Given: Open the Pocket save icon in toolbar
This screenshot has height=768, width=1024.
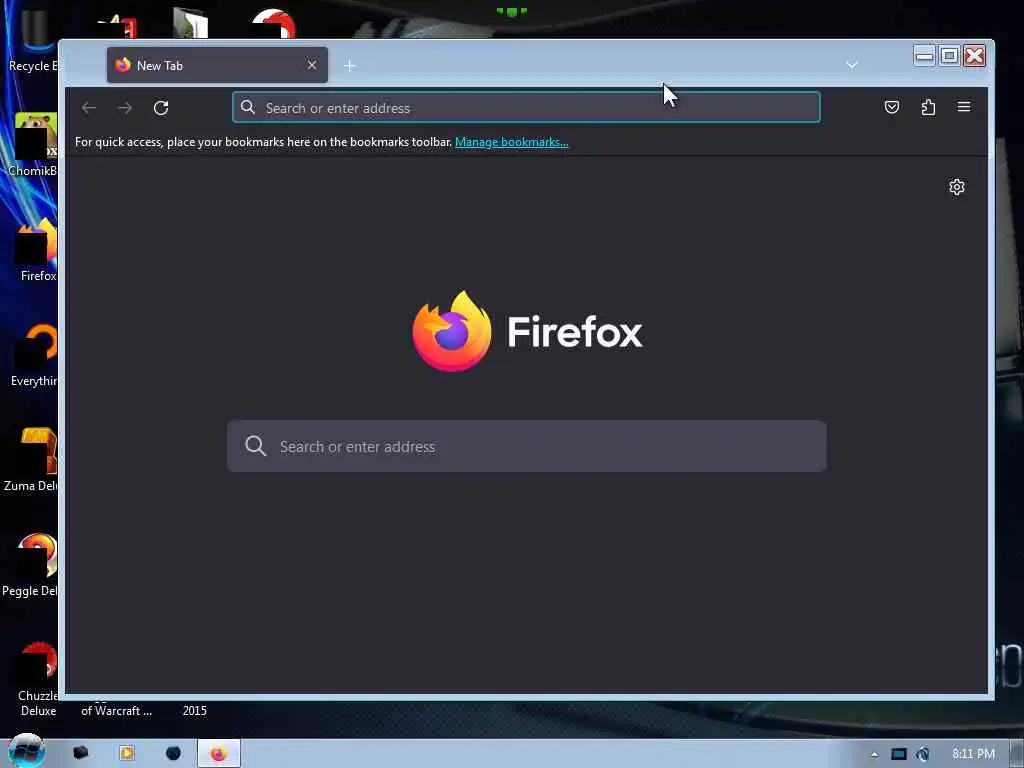Looking at the screenshot, I should 891,107.
